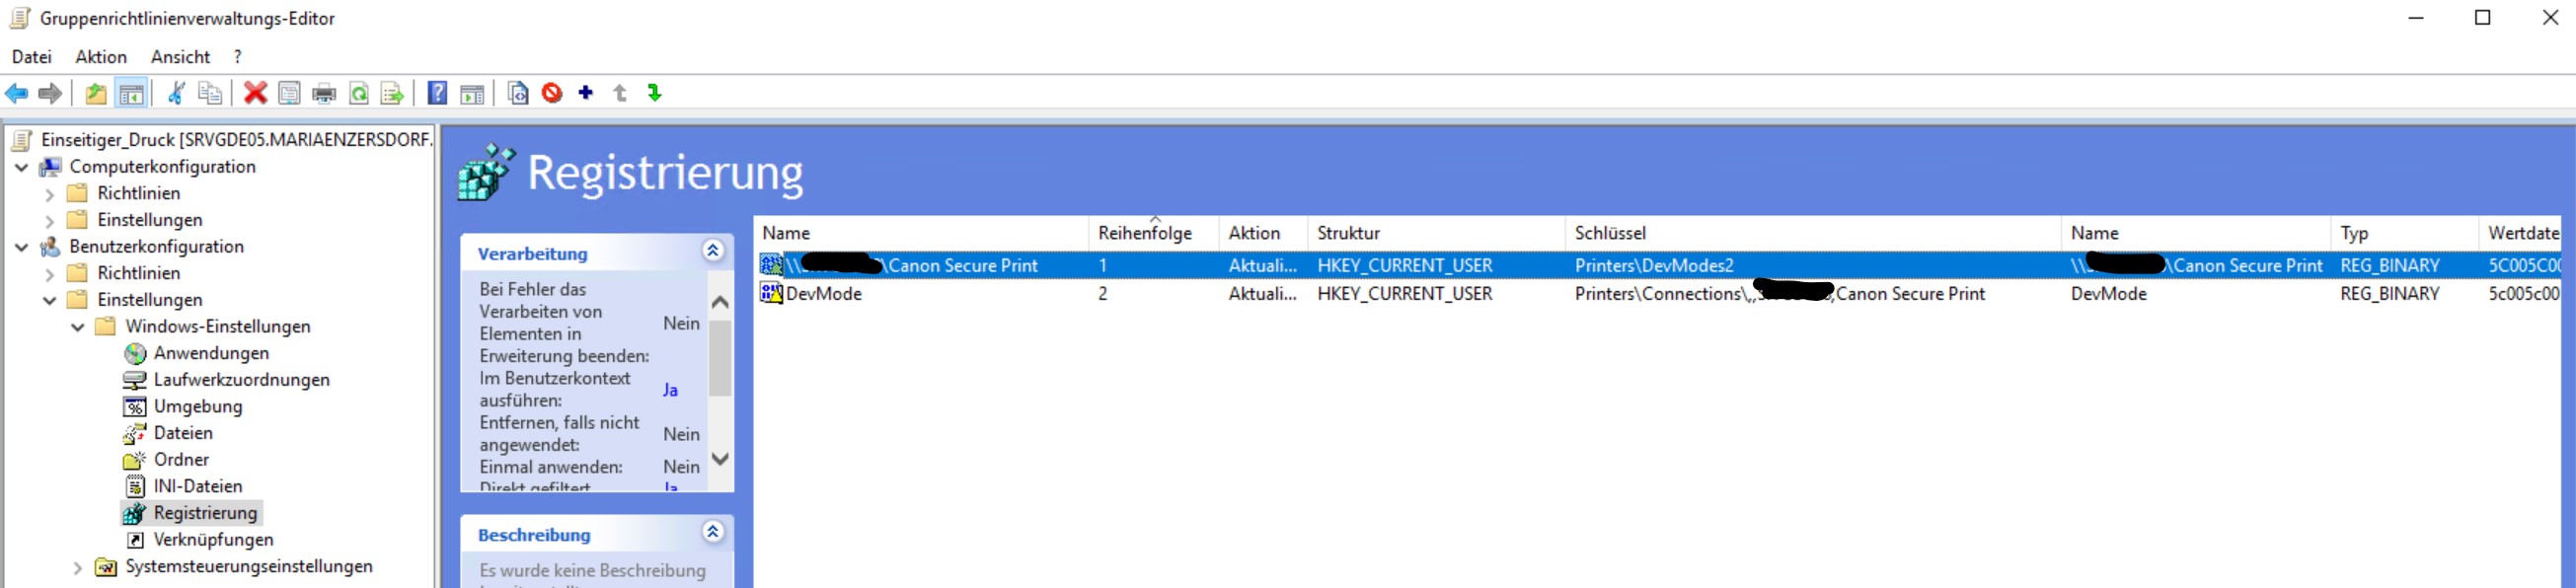
Task: Select the Systemsteuerungseinstellungen tree item
Action: tap(249, 566)
